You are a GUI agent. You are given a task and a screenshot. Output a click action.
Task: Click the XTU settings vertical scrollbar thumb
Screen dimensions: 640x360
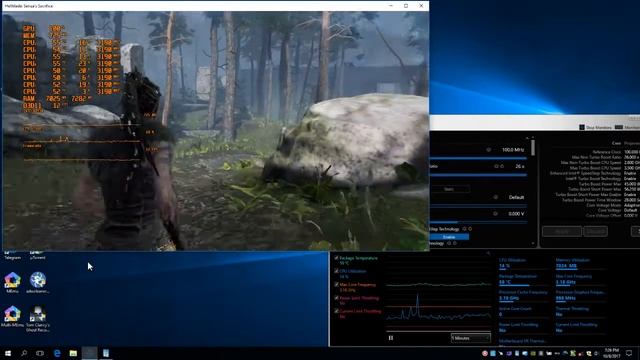click(x=533, y=148)
